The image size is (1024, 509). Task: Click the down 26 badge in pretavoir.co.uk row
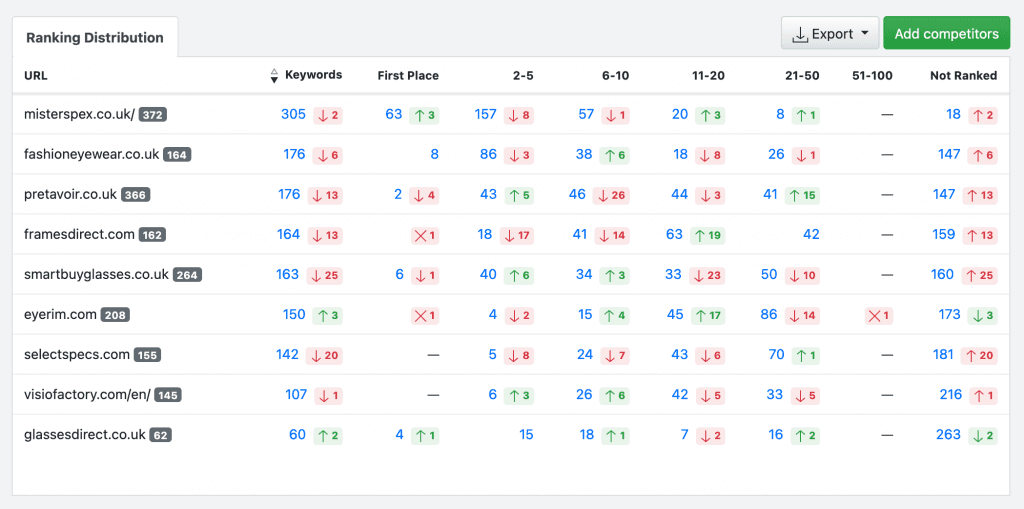point(611,195)
